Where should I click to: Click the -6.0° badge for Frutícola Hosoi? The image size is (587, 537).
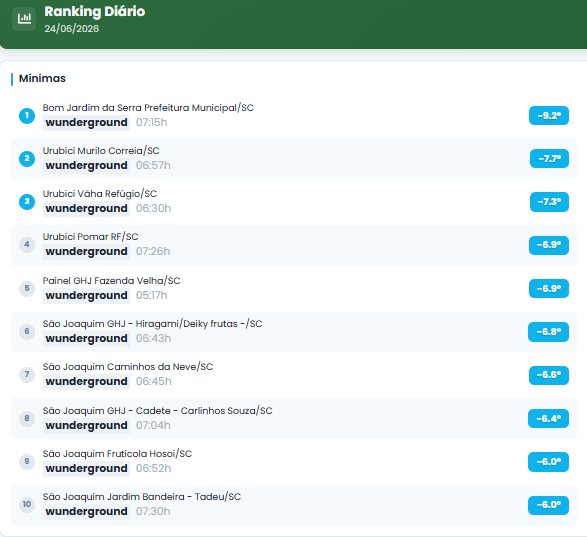coord(548,462)
